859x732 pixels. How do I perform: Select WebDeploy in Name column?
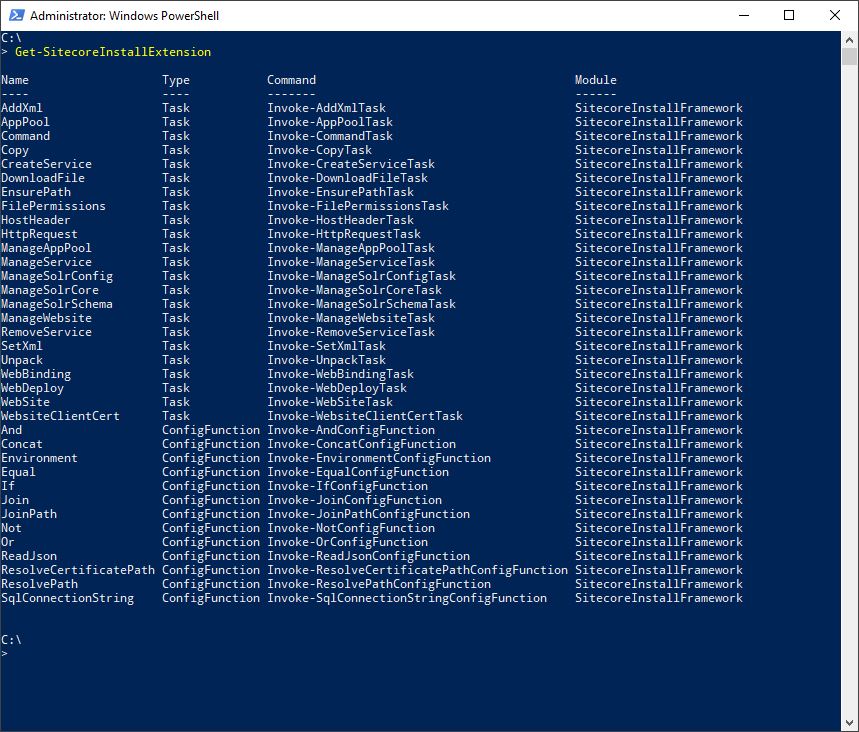coord(32,388)
